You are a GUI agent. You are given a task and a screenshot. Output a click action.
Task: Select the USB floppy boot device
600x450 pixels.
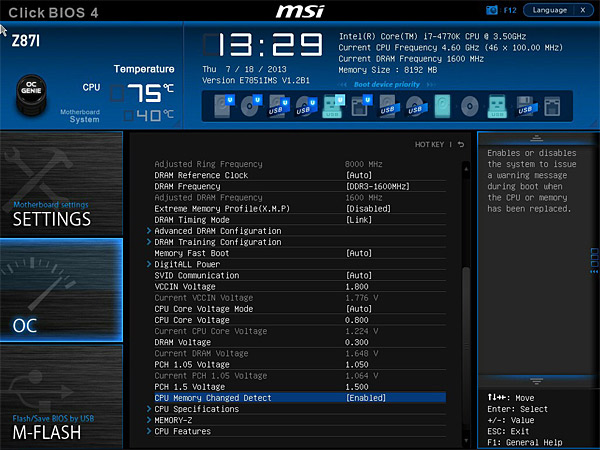(x=526, y=106)
